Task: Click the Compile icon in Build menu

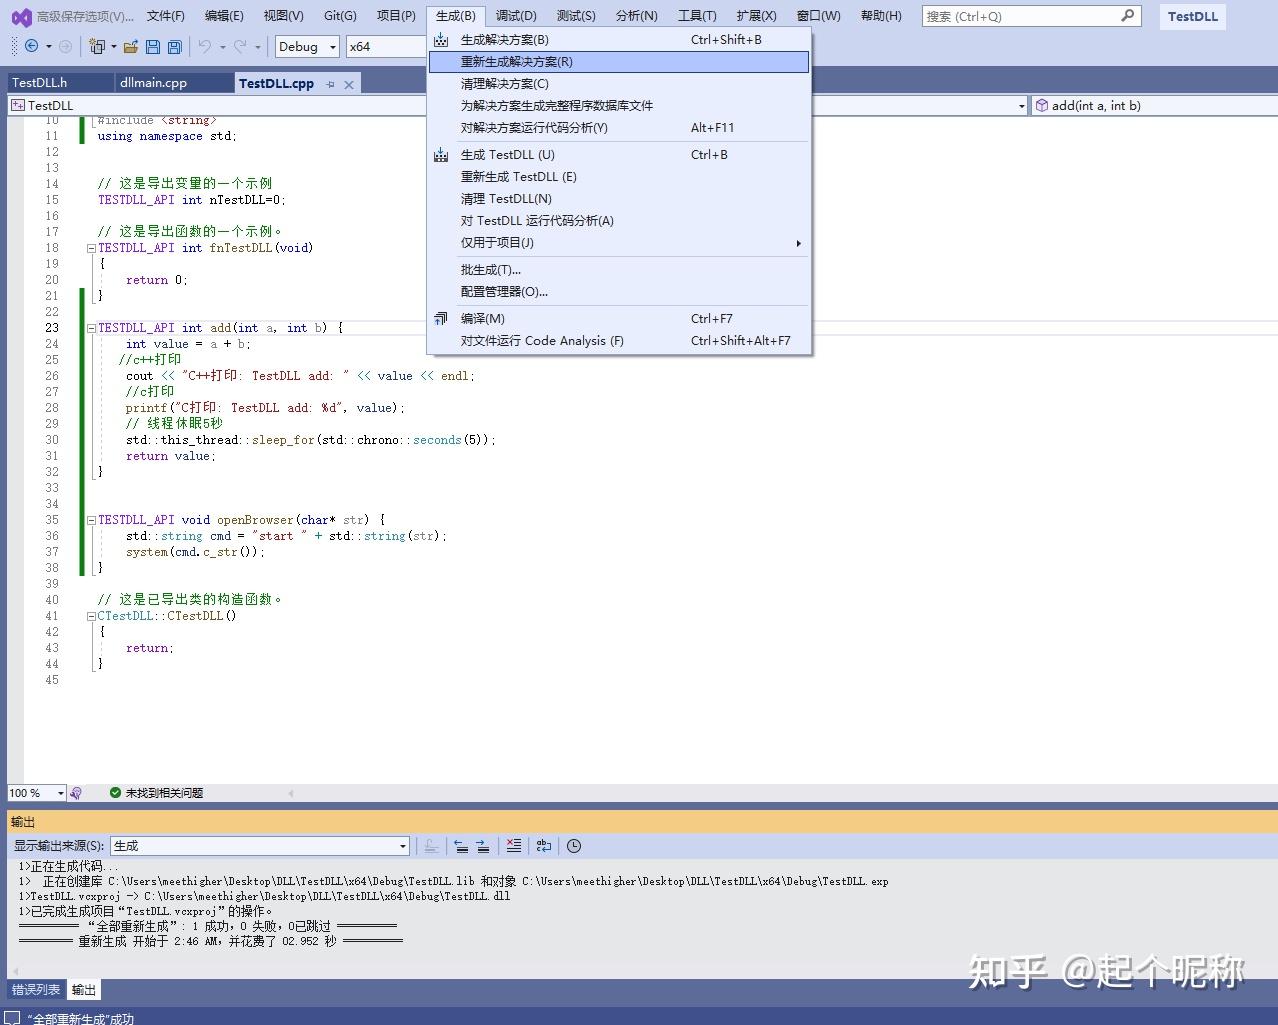Action: coord(441,319)
